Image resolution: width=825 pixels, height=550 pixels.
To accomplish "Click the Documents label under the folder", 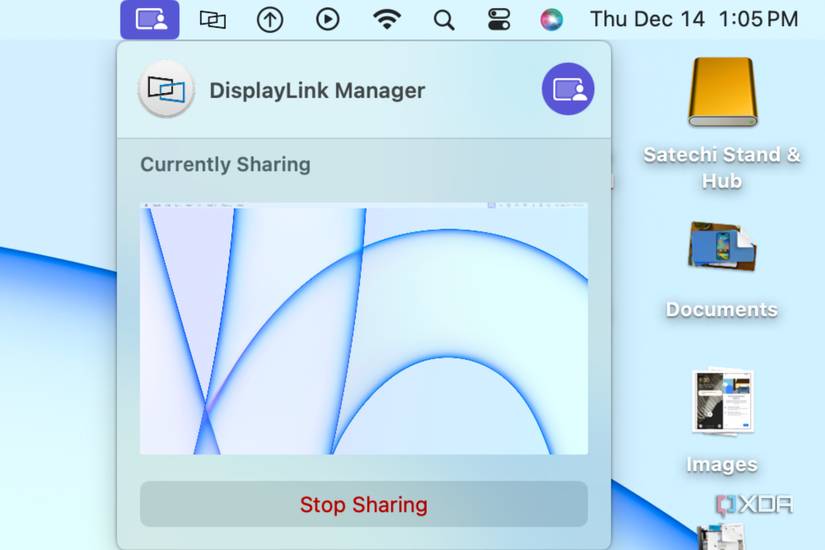I will pyautogui.click(x=722, y=309).
